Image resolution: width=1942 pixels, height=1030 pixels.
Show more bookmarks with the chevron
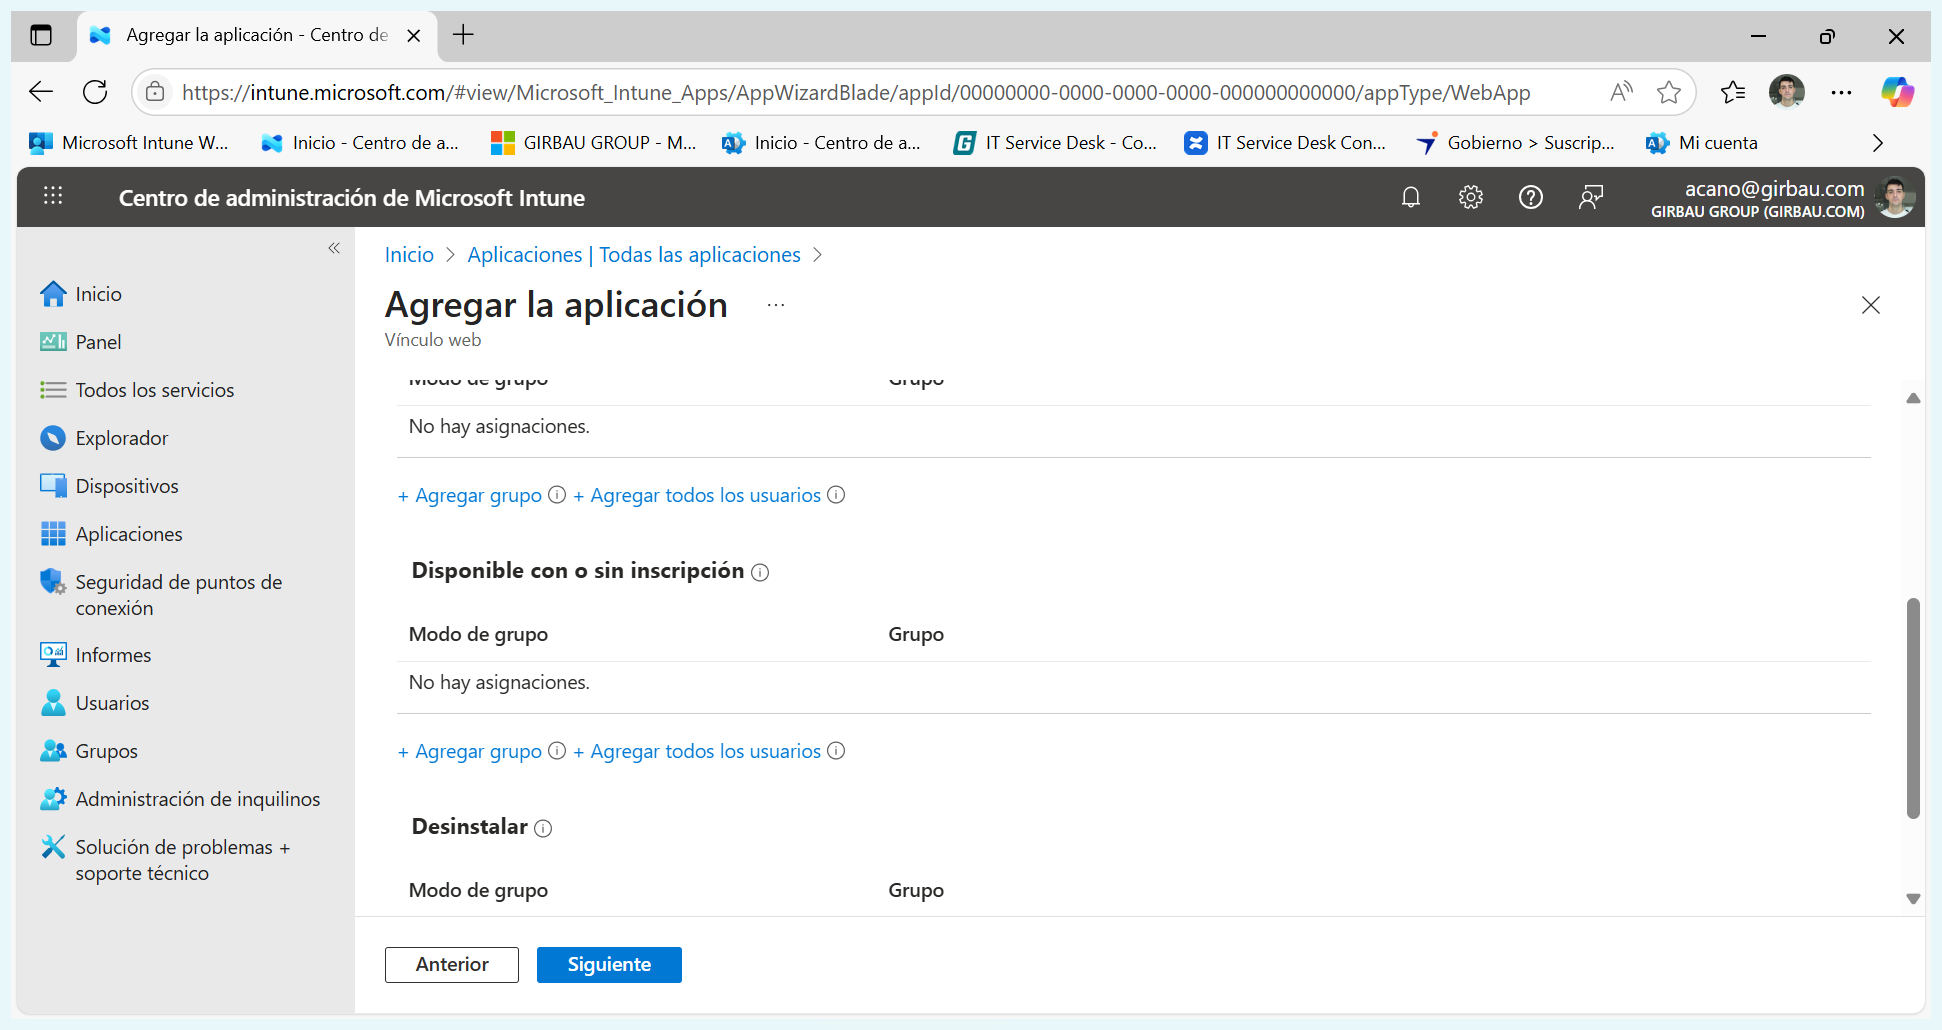click(1877, 143)
